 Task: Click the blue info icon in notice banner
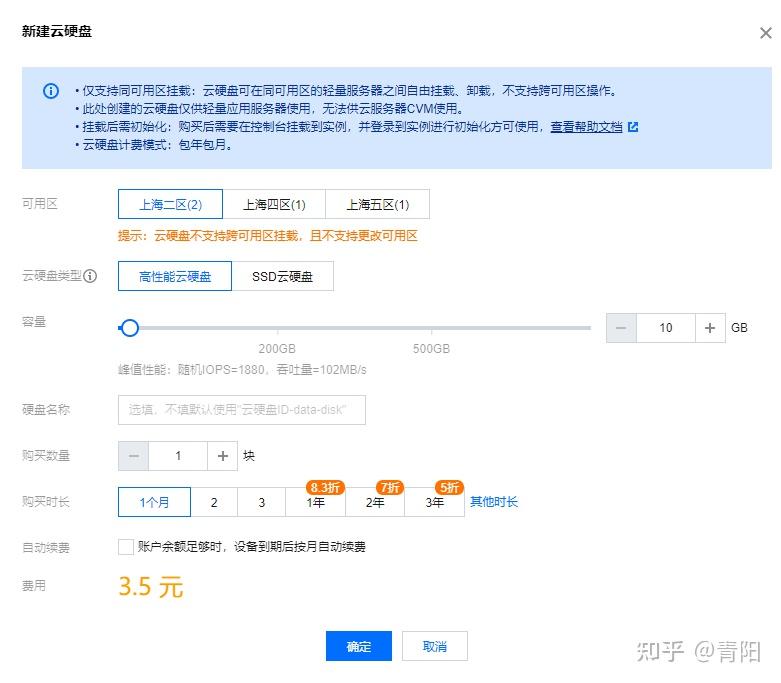pos(51,91)
